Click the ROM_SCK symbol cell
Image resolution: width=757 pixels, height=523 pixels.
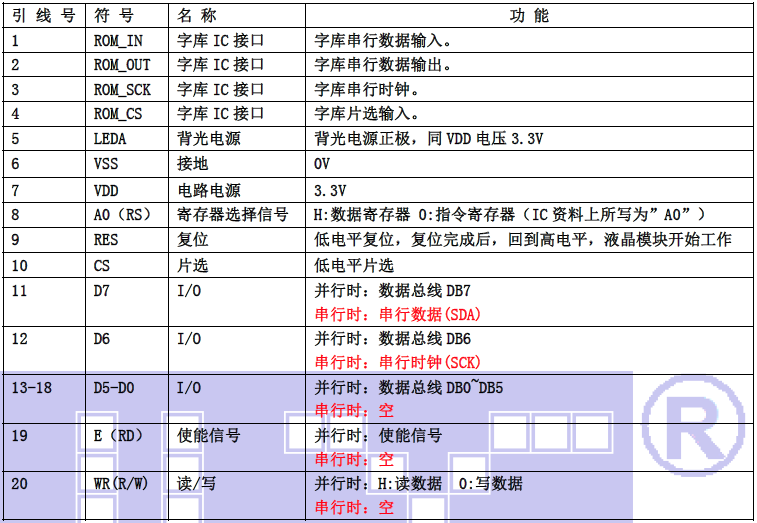pyautogui.click(x=122, y=90)
